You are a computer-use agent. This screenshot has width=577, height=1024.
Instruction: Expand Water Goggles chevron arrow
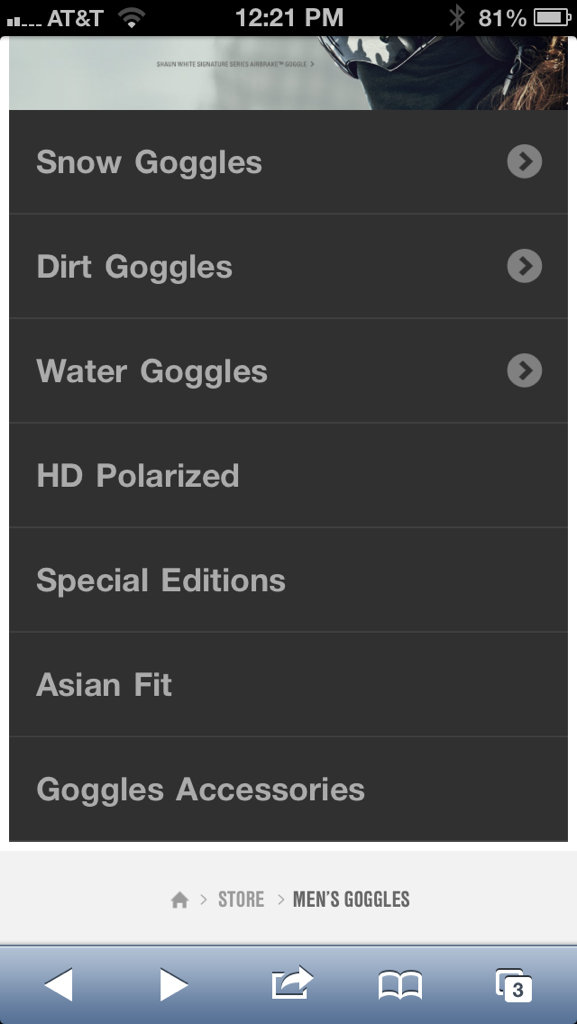click(x=524, y=370)
